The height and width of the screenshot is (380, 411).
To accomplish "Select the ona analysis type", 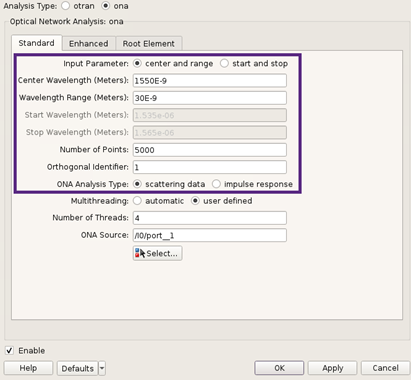I will coord(106,6).
